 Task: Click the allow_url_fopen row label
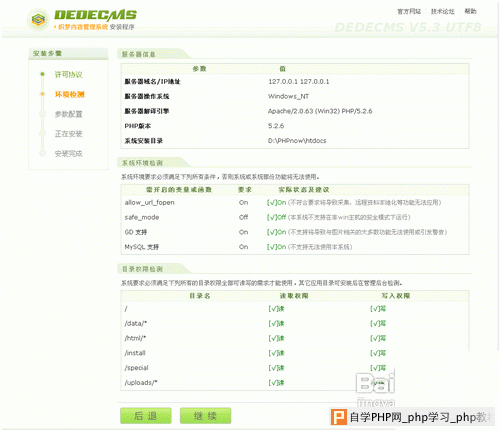pyautogui.click(x=149, y=202)
